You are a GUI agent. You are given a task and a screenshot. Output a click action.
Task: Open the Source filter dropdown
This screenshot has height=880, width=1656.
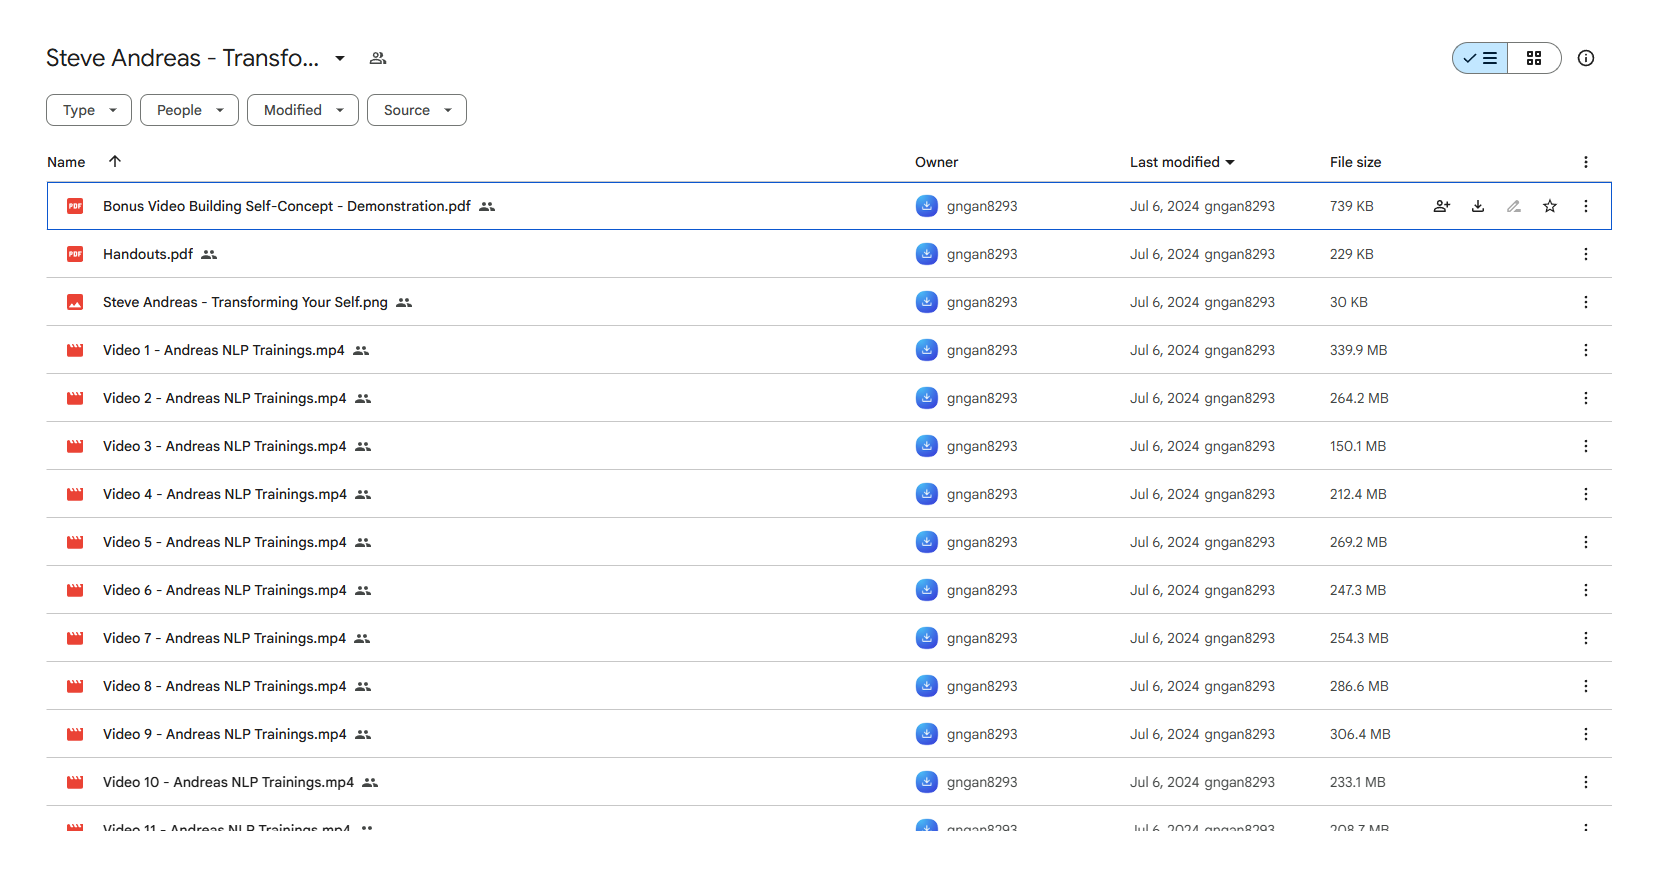click(x=417, y=110)
